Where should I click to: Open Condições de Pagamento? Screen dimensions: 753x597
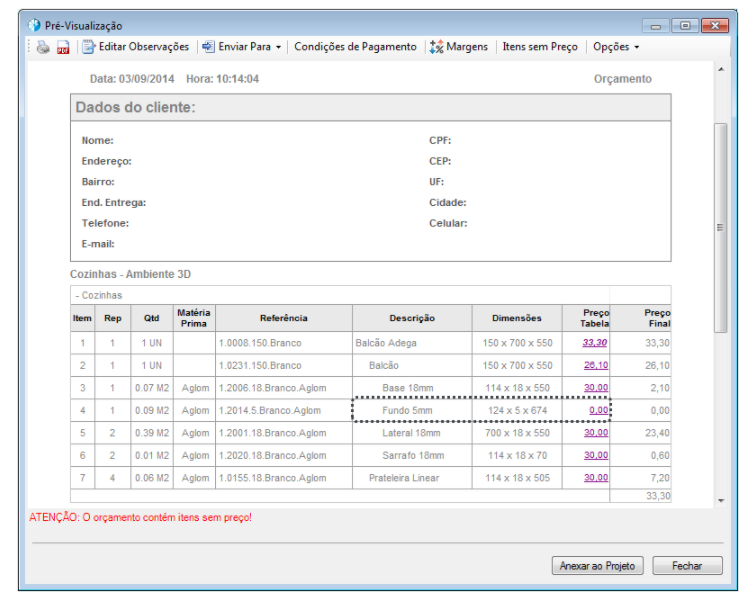coord(355,47)
